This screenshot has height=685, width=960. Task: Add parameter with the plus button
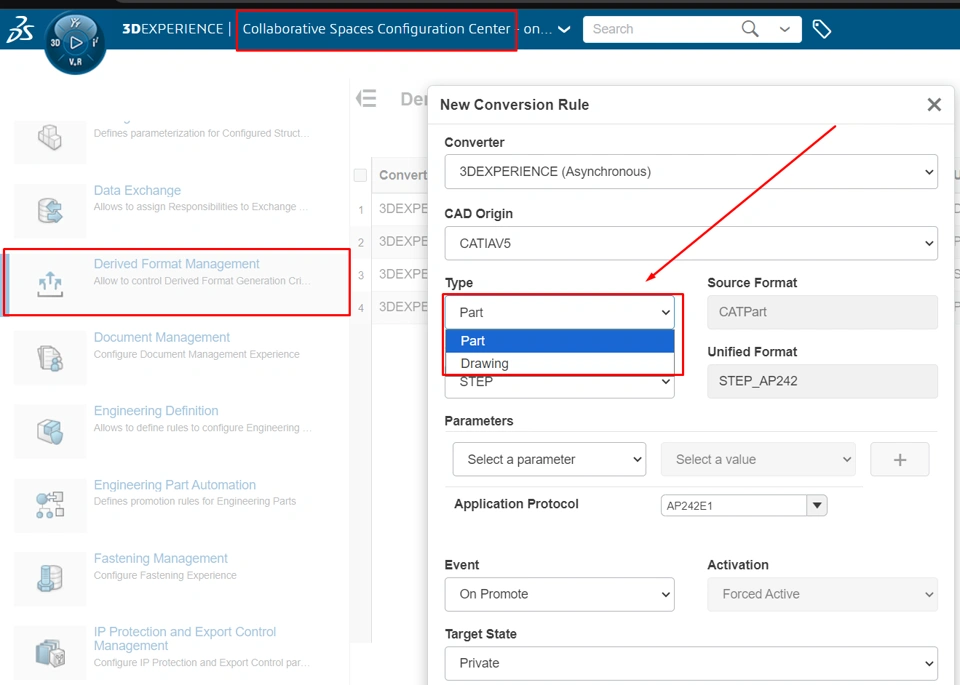[899, 459]
